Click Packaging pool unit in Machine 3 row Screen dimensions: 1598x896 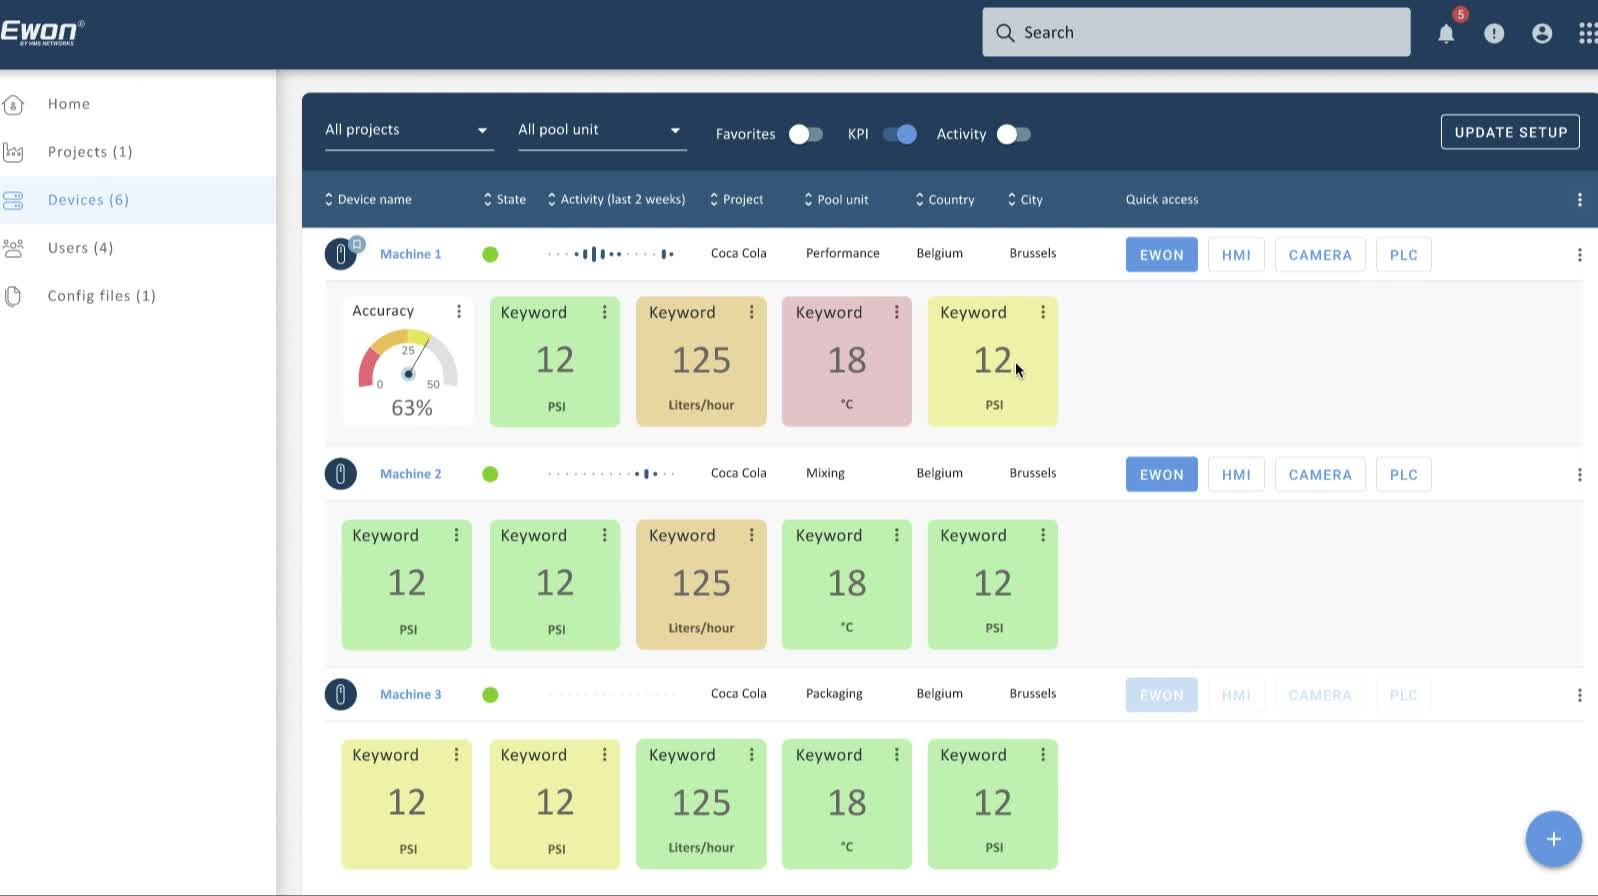point(834,694)
